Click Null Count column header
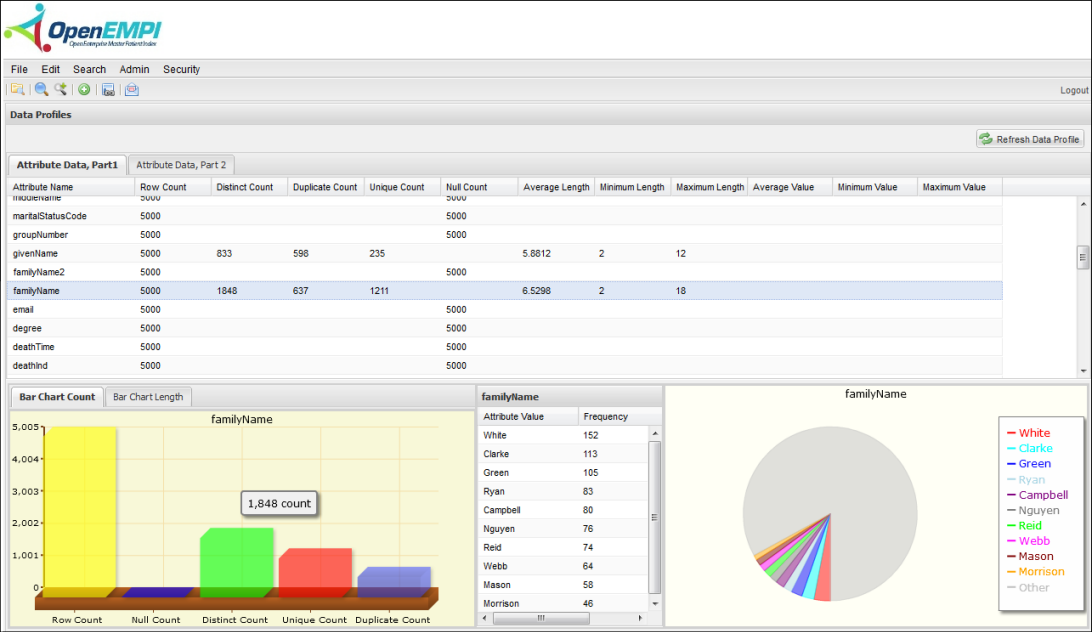 (479, 187)
